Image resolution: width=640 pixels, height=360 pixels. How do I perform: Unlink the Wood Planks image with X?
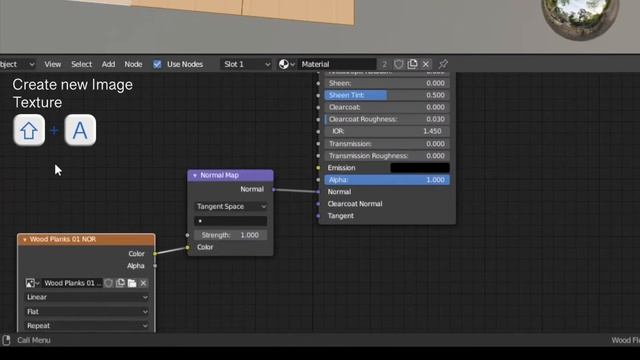click(143, 283)
